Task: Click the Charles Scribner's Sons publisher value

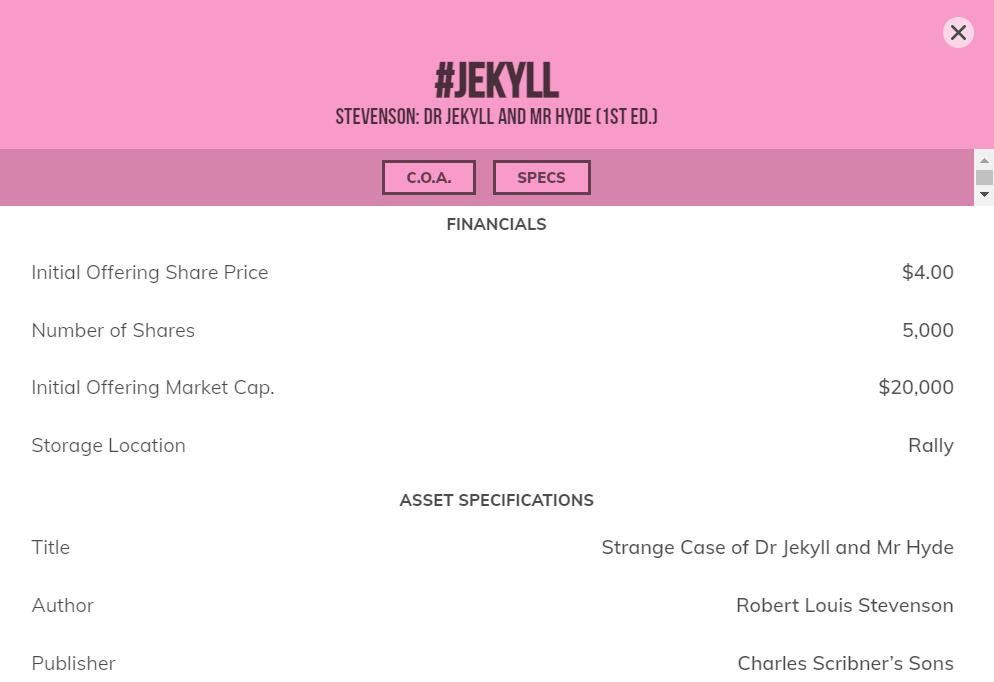Action: pyautogui.click(x=845, y=664)
